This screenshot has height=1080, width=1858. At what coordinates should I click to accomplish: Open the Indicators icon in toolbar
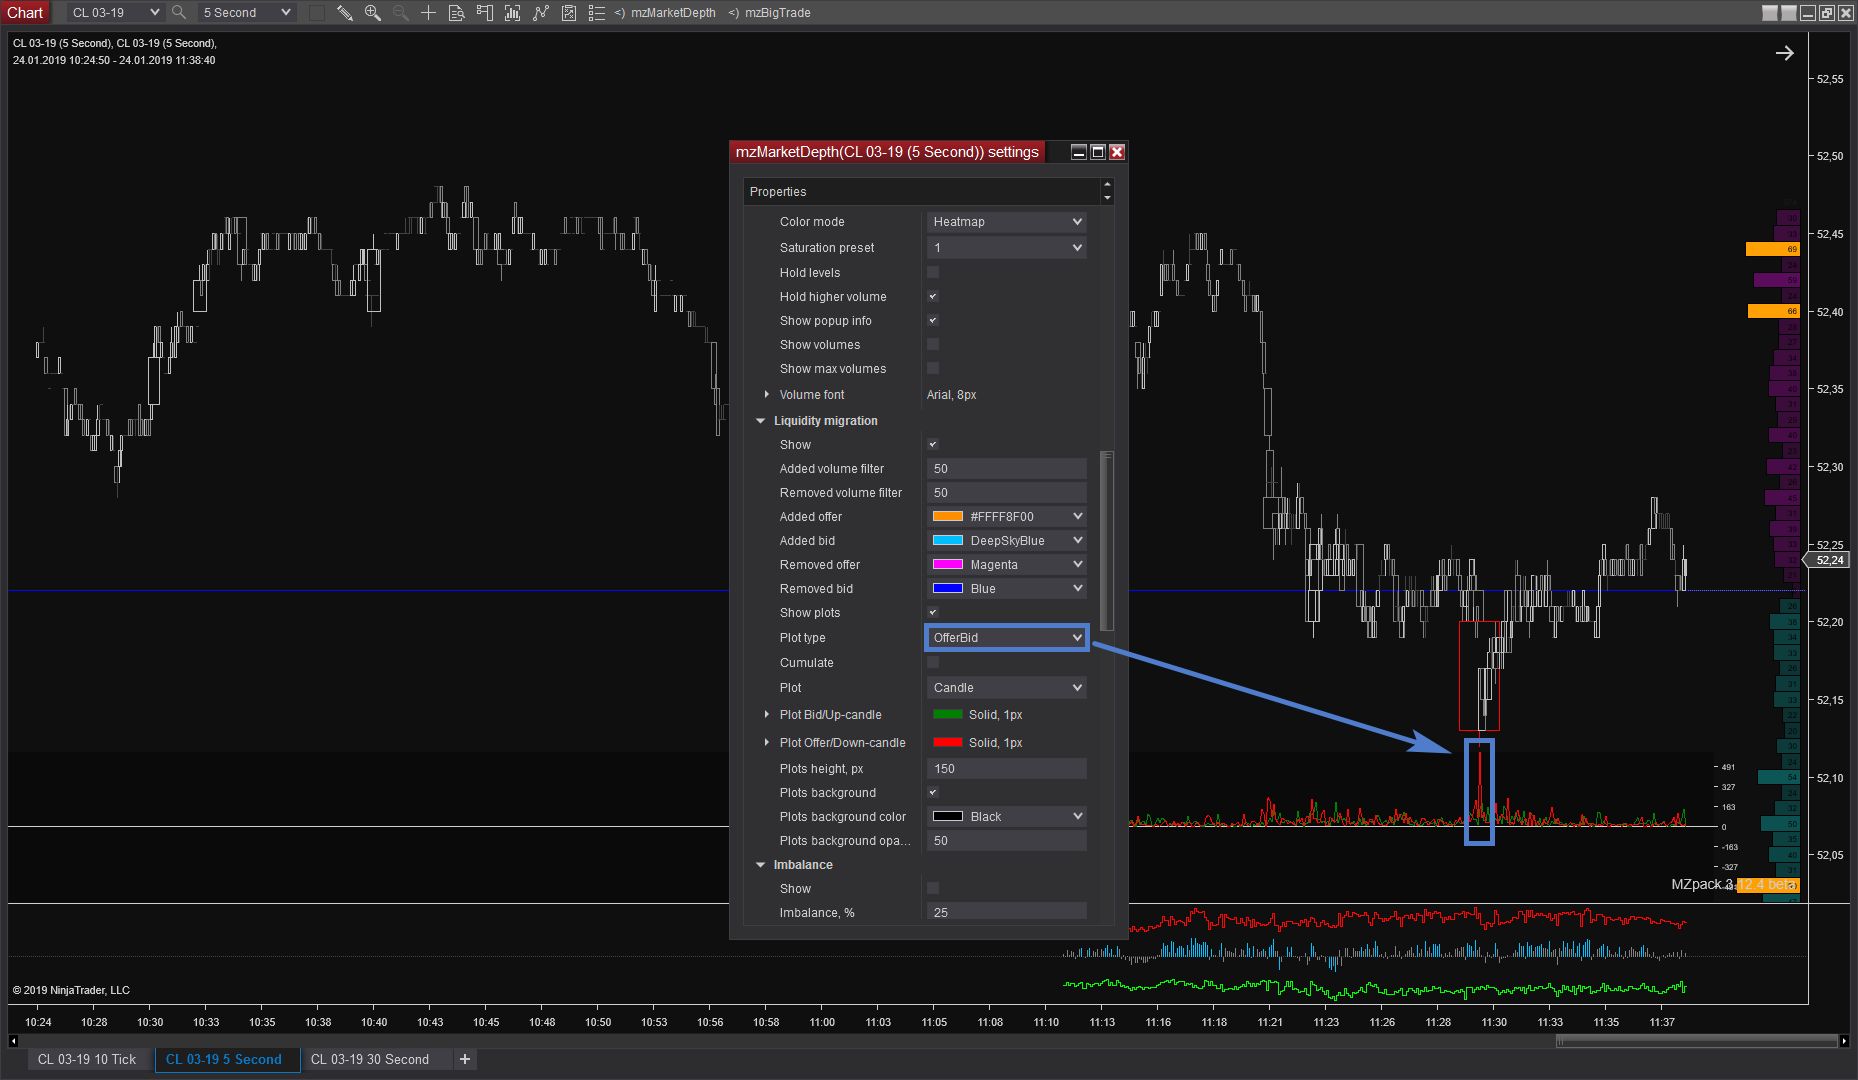point(541,12)
